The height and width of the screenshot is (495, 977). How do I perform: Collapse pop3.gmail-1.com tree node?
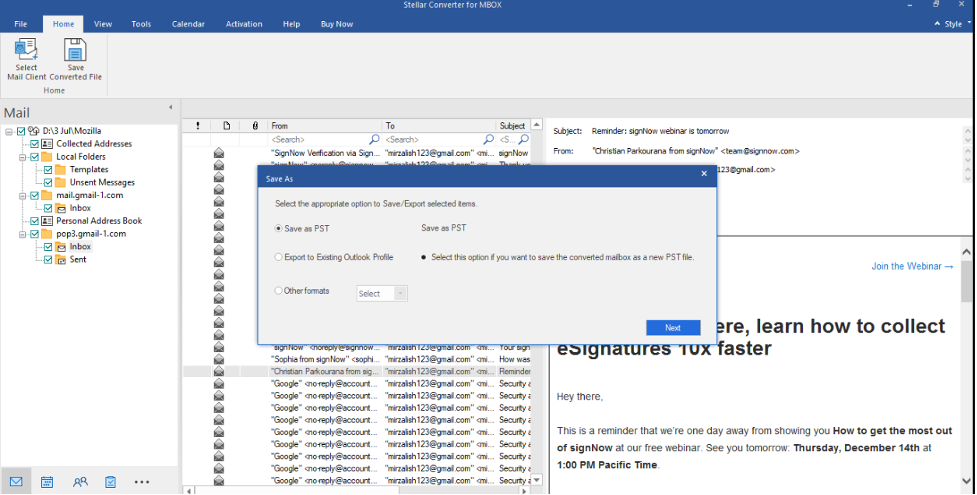22,234
